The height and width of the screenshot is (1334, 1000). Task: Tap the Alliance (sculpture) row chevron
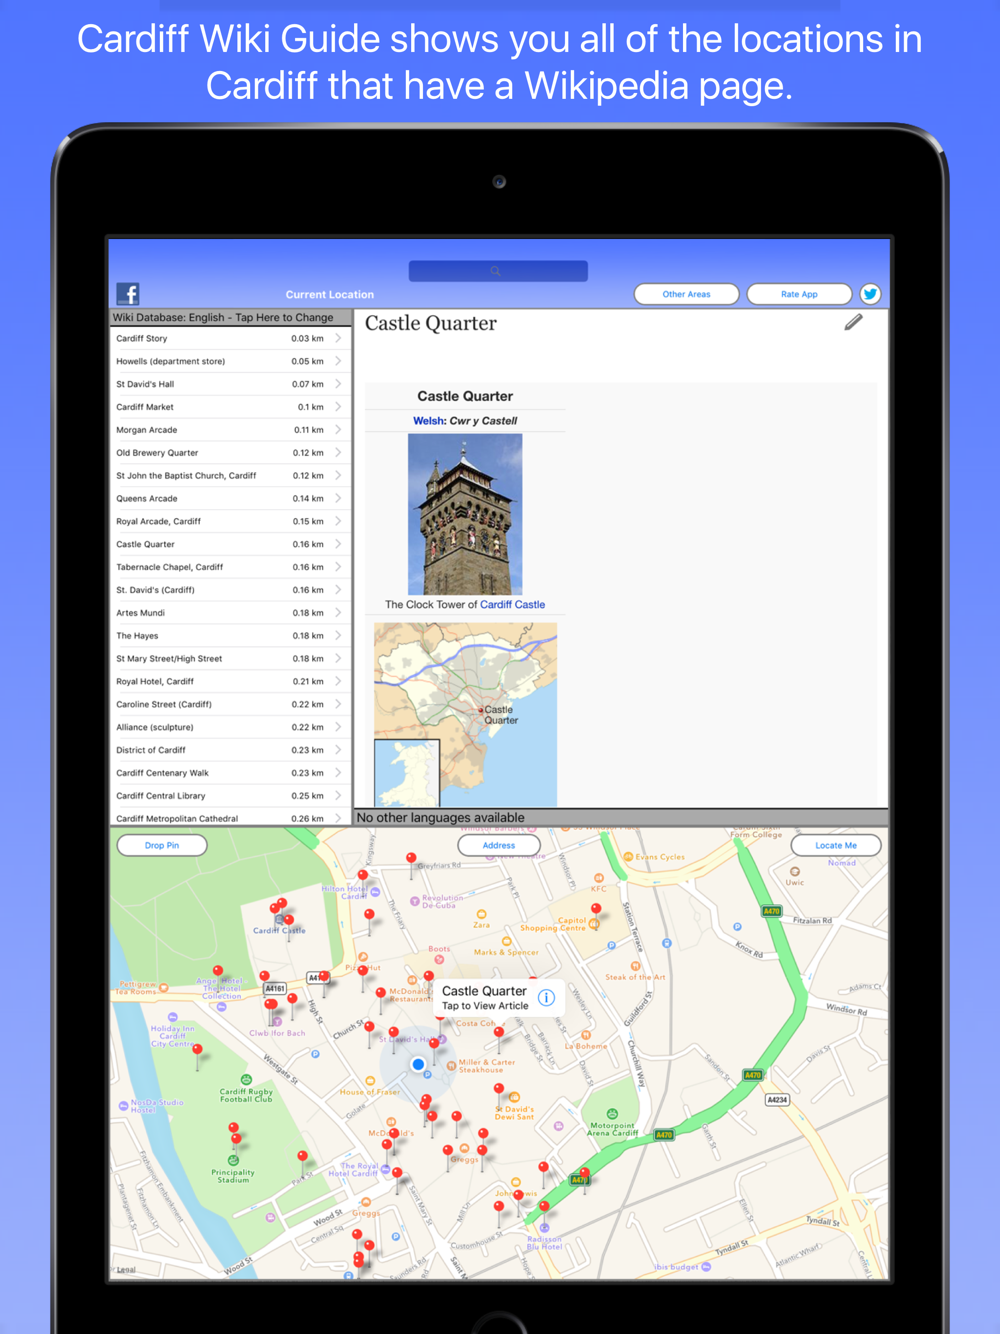click(338, 727)
